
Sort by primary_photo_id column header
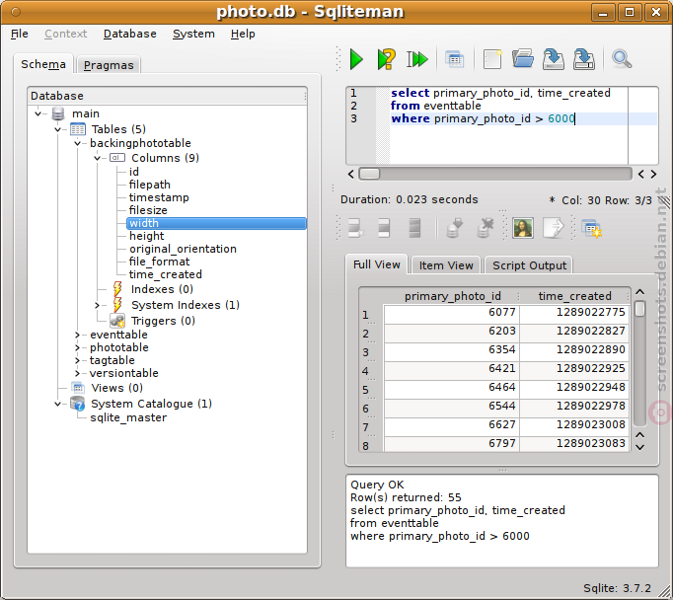pos(452,296)
